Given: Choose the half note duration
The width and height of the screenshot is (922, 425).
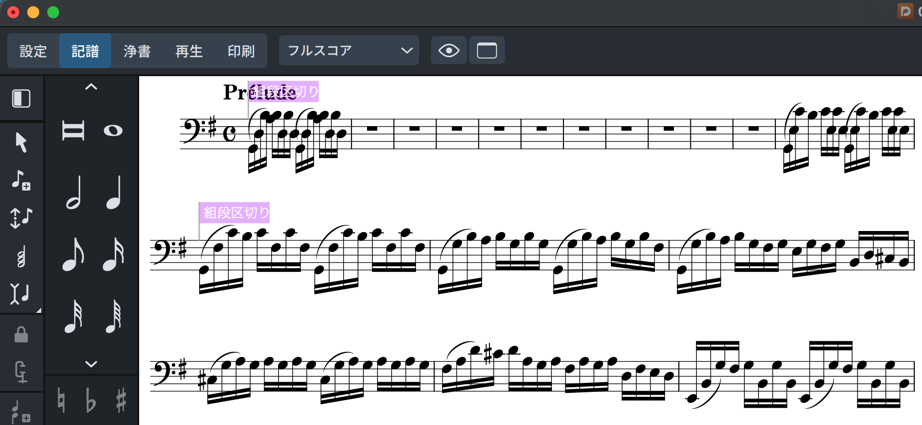Looking at the screenshot, I should point(73,193).
